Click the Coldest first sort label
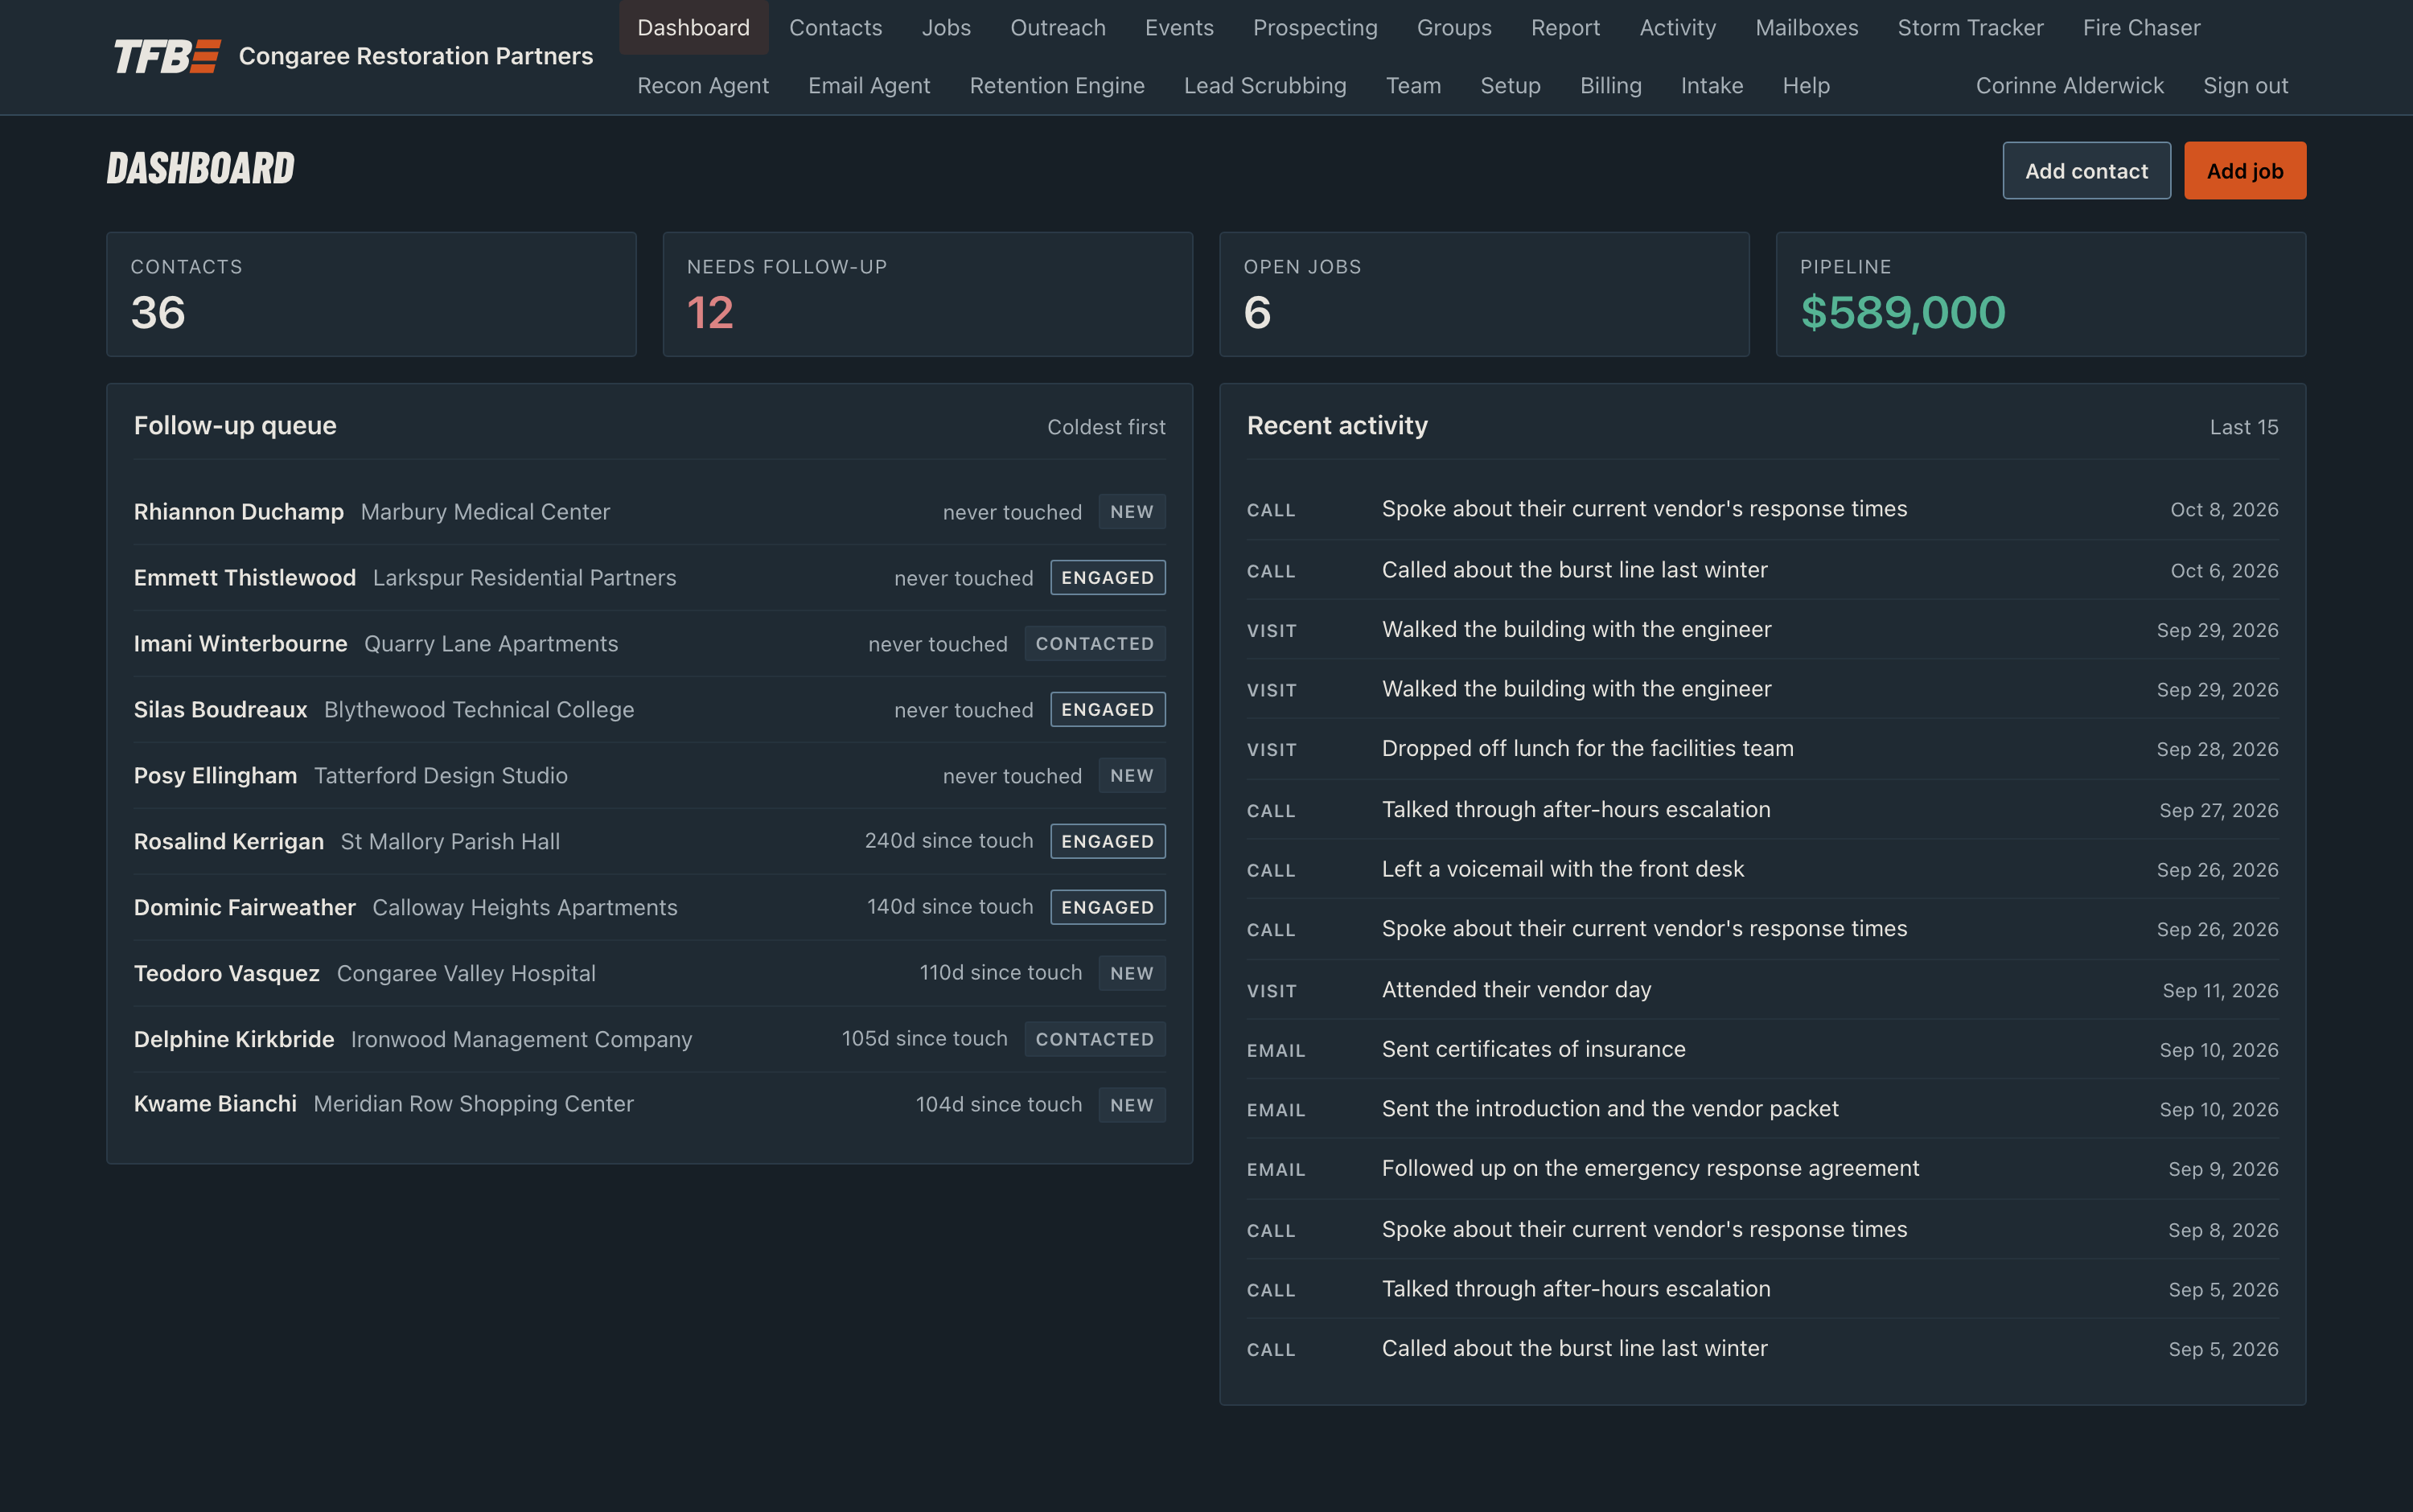 tap(1106, 427)
